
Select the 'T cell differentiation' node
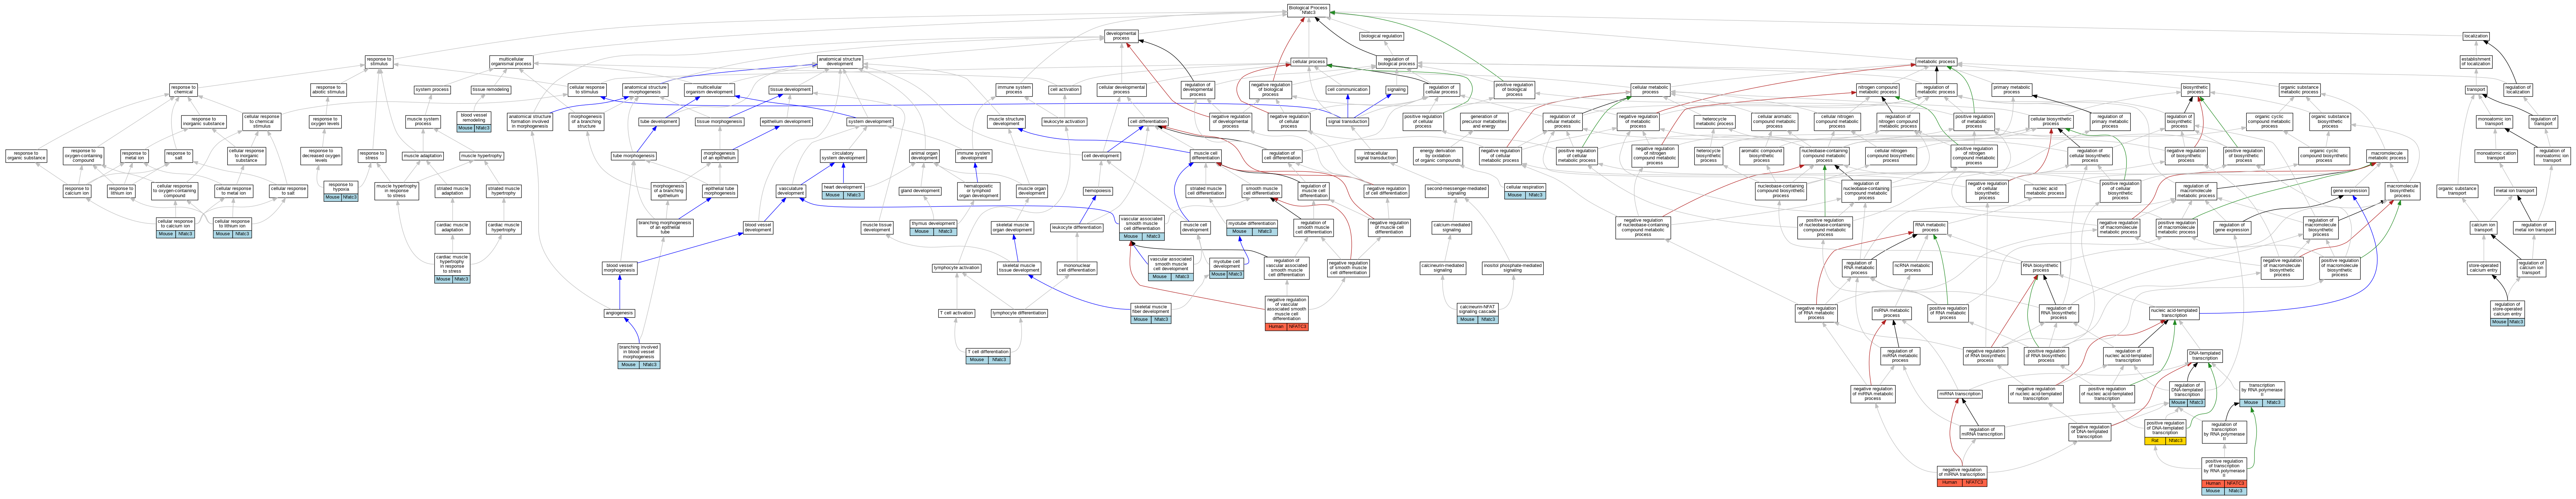988,355
